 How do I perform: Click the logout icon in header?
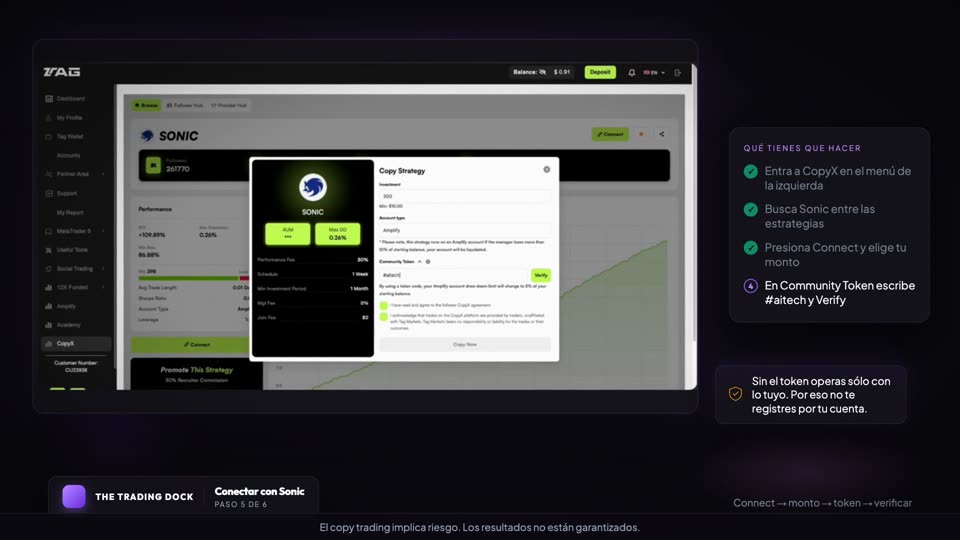[678, 73]
